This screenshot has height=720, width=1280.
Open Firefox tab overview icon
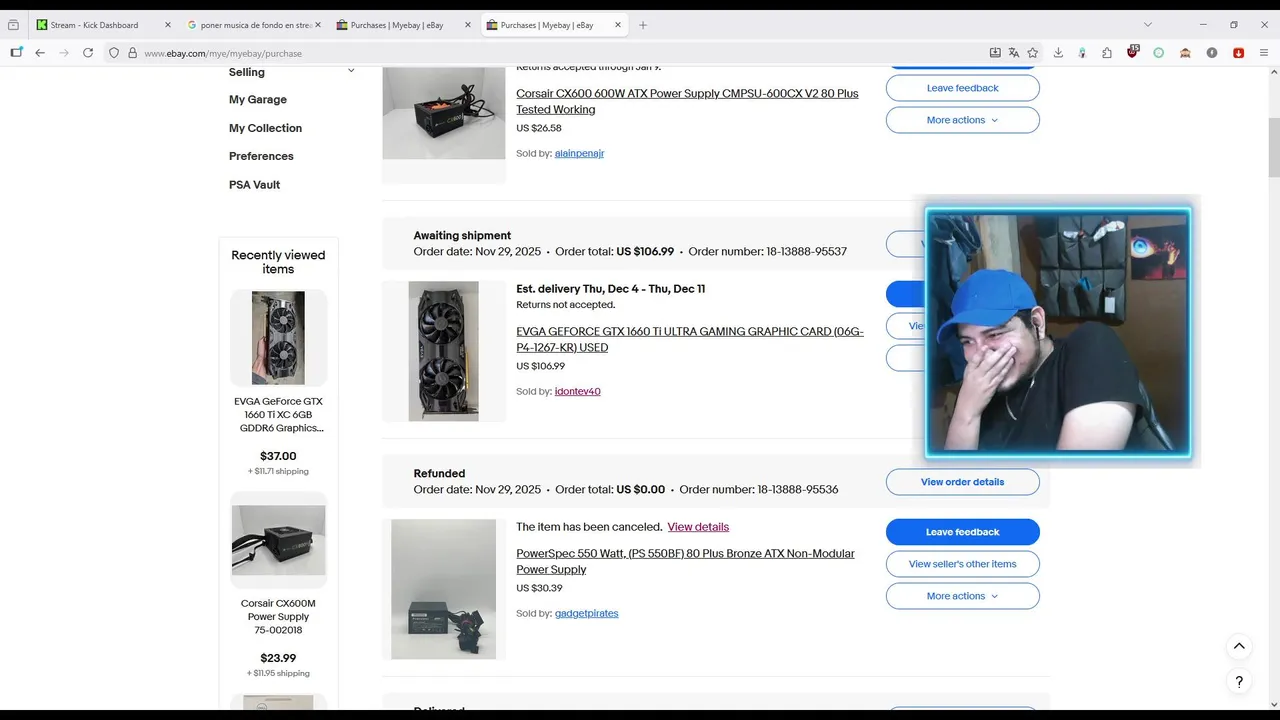click(x=13, y=25)
